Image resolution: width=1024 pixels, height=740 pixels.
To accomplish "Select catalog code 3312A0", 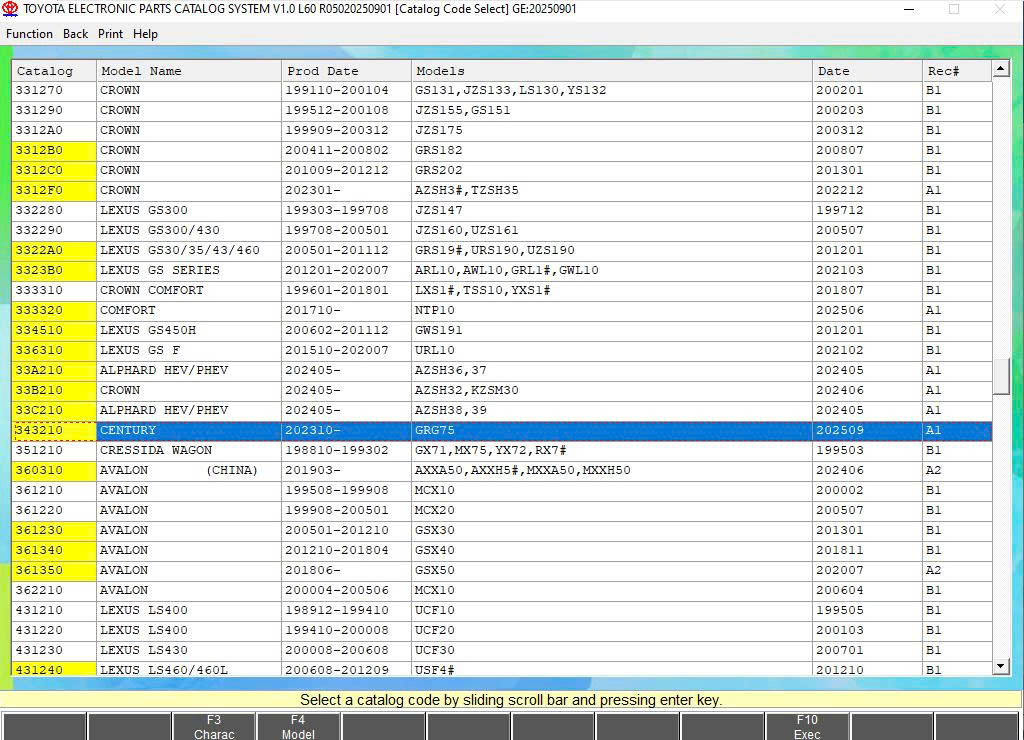I will (x=54, y=130).
